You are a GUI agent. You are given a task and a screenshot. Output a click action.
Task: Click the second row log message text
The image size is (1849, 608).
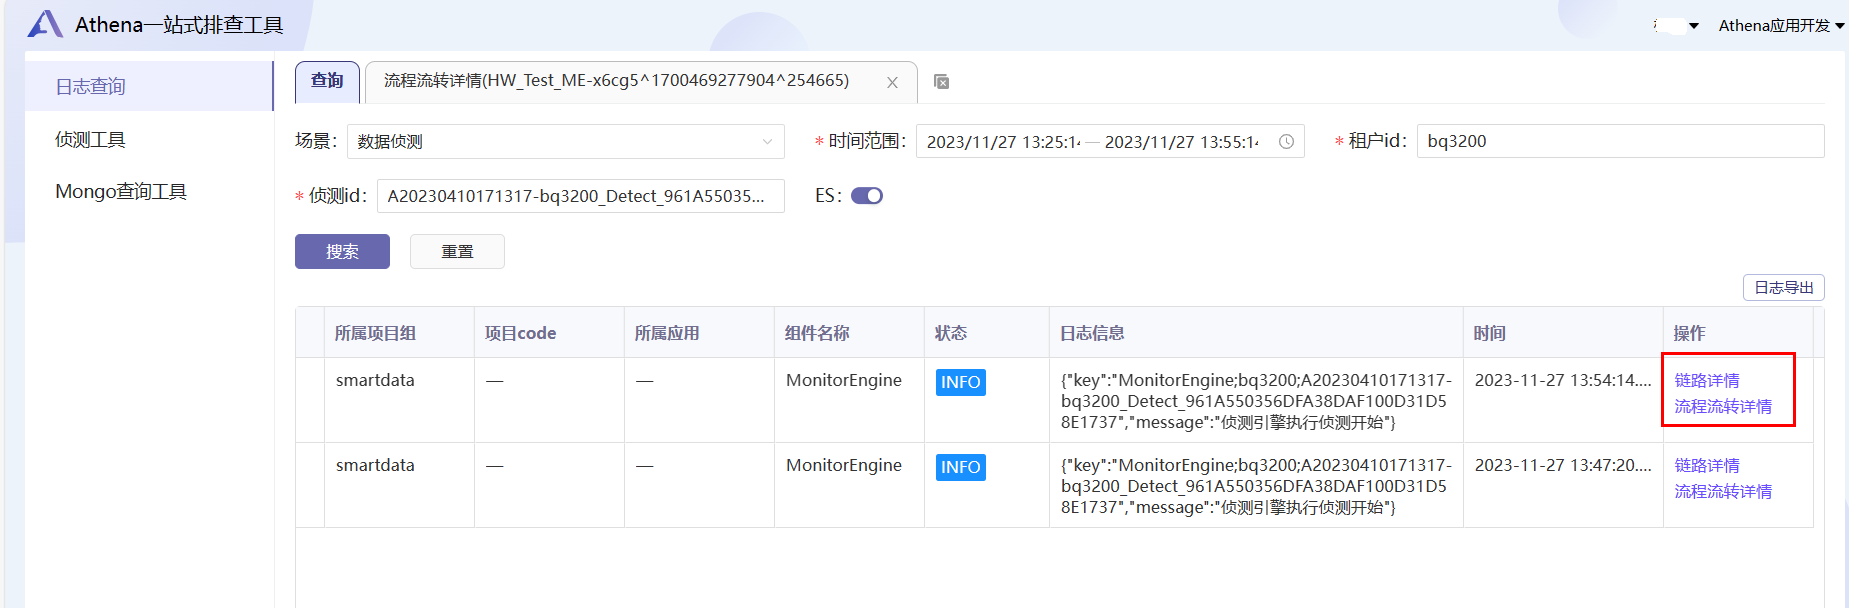pyautogui.click(x=1256, y=486)
